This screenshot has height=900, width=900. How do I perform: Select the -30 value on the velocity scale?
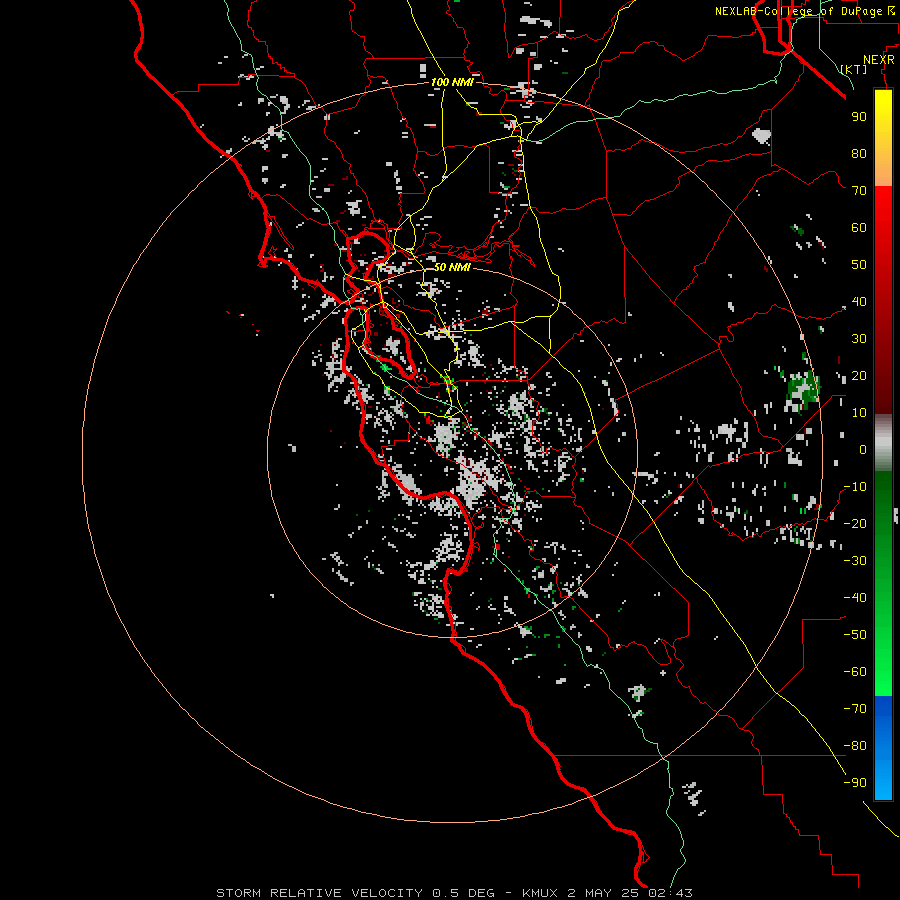click(855, 561)
